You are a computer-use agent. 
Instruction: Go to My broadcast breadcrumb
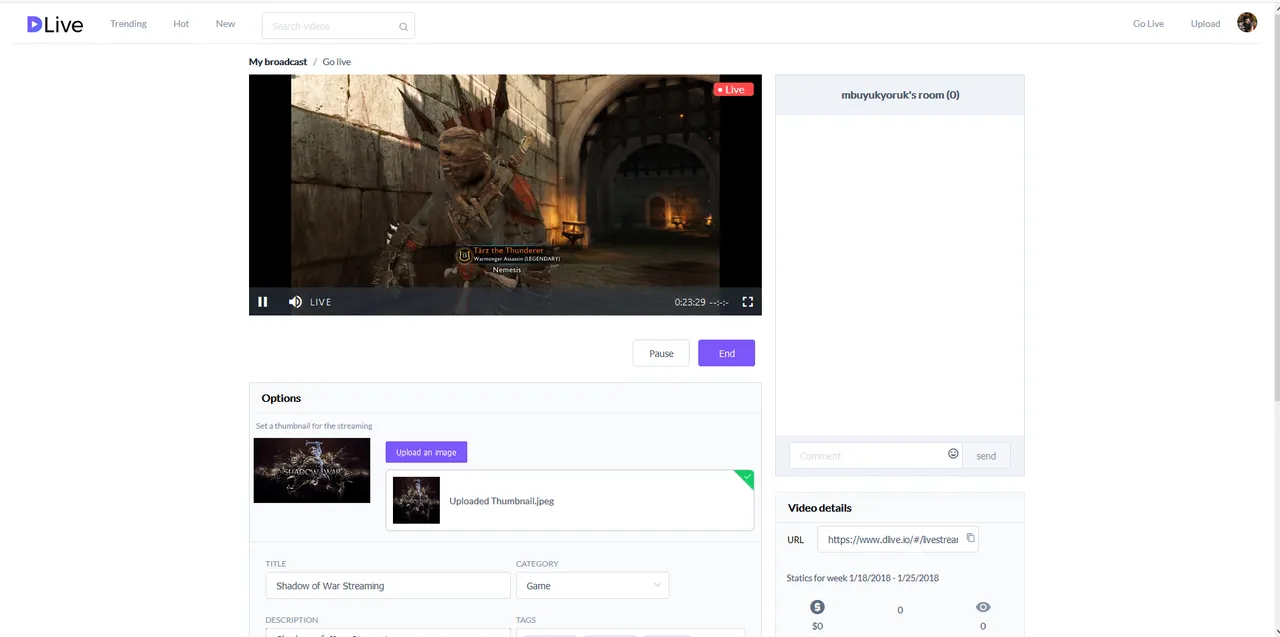click(x=278, y=62)
